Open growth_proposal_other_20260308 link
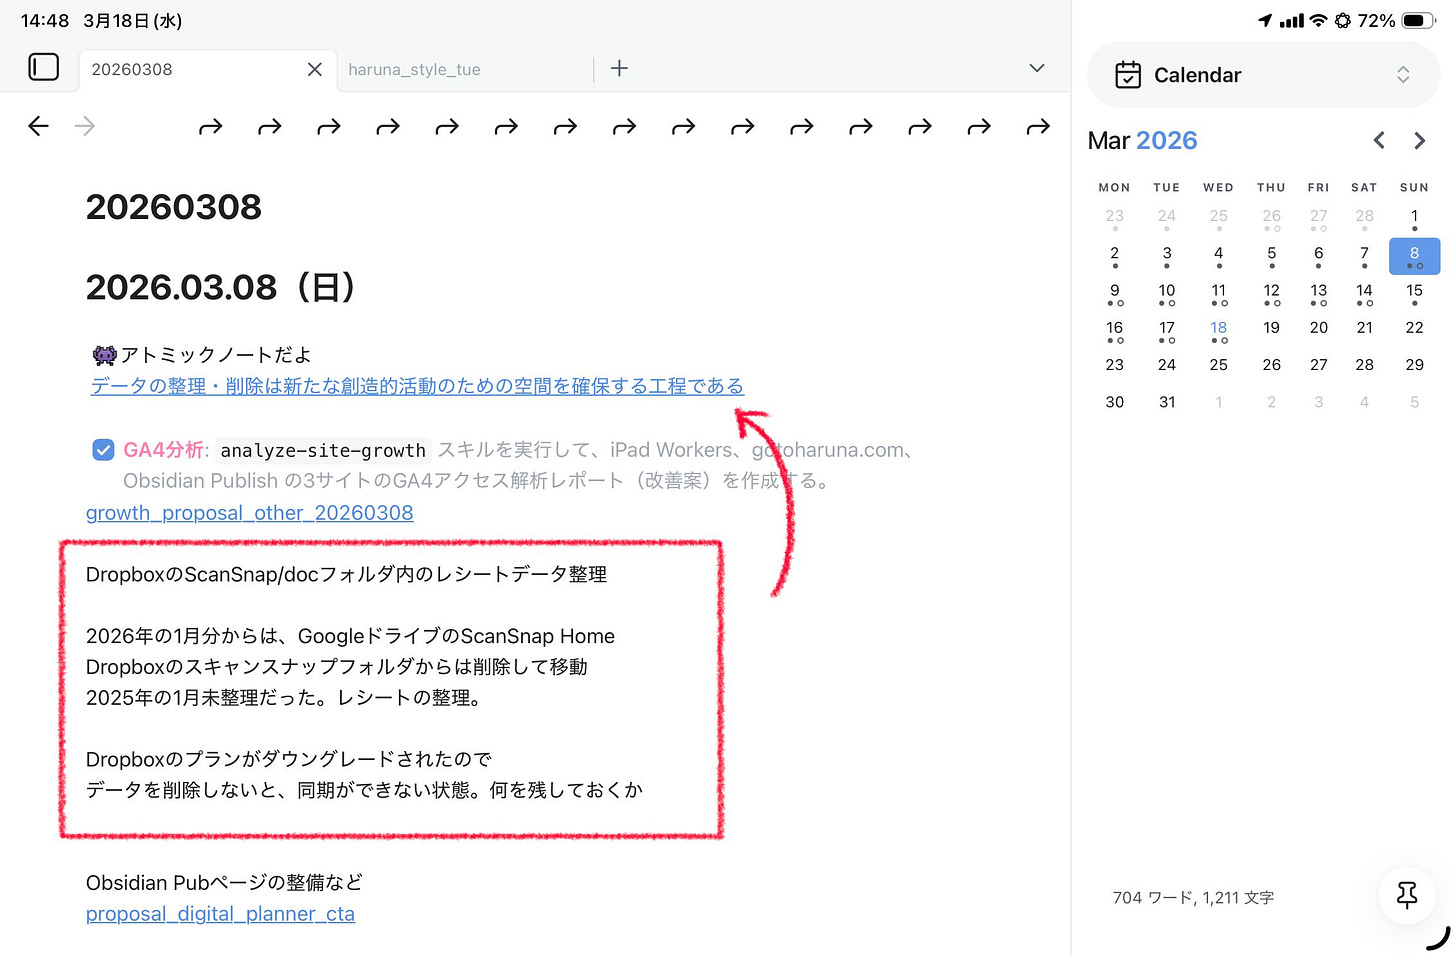This screenshot has height=956, width=1456. (249, 513)
